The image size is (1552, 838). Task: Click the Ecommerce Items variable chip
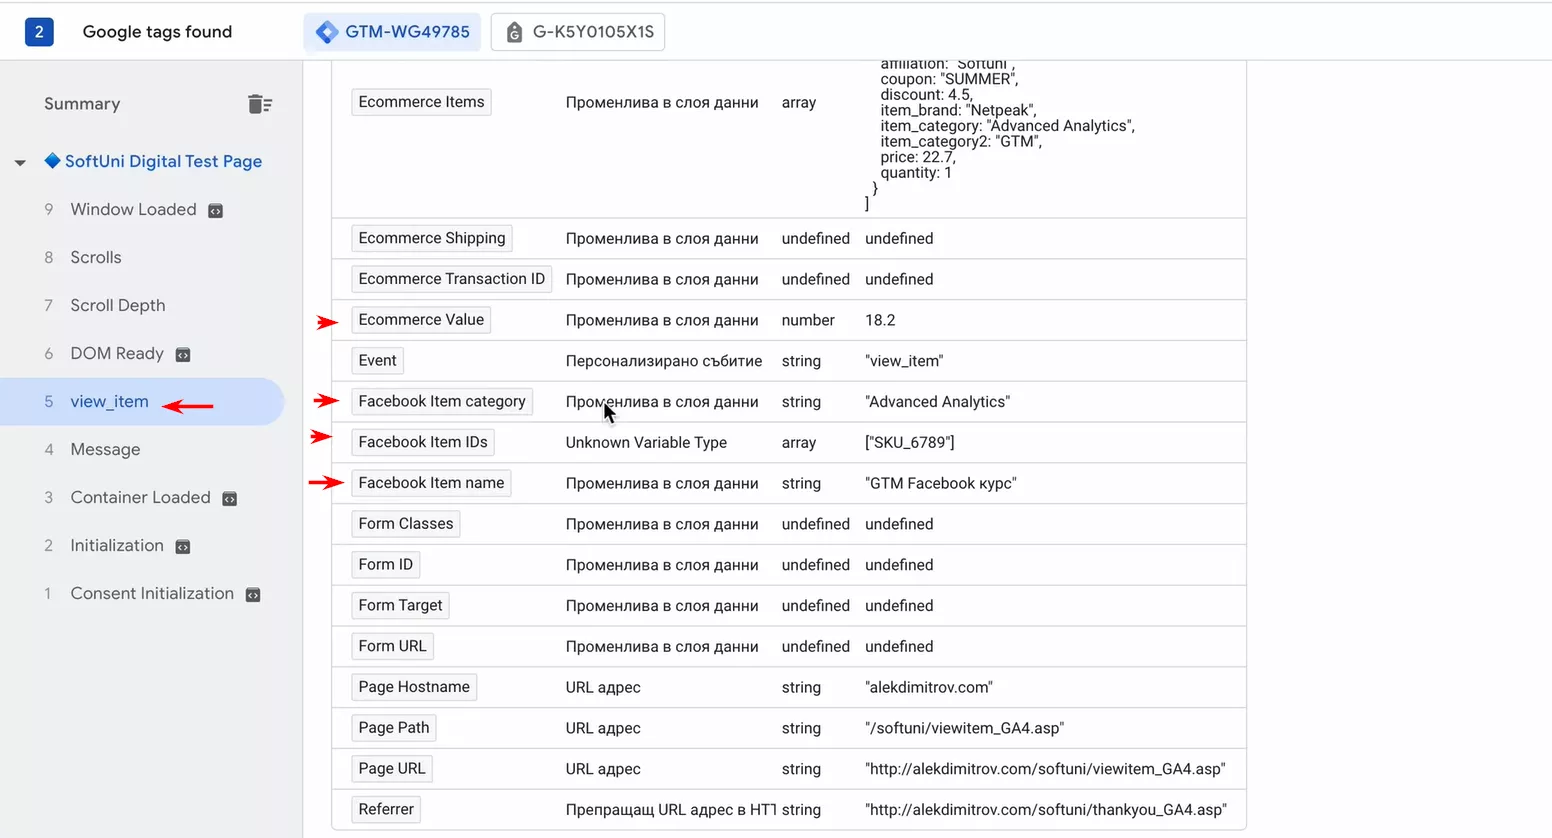421,102
